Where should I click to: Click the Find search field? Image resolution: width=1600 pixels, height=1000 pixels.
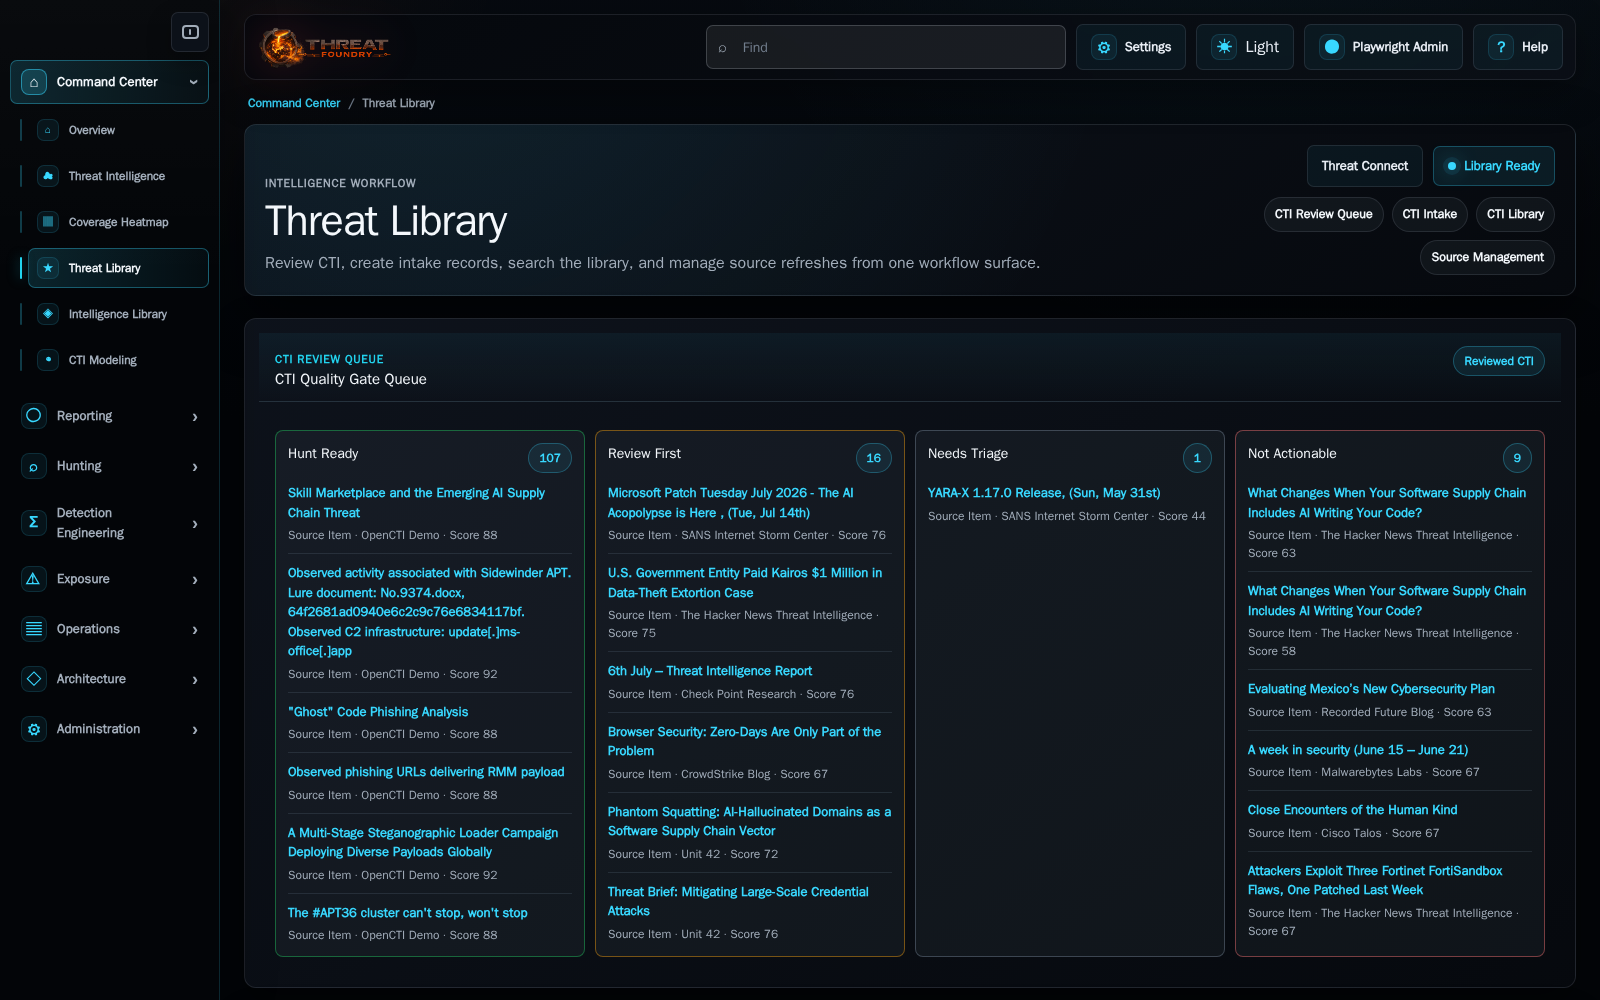(x=885, y=47)
